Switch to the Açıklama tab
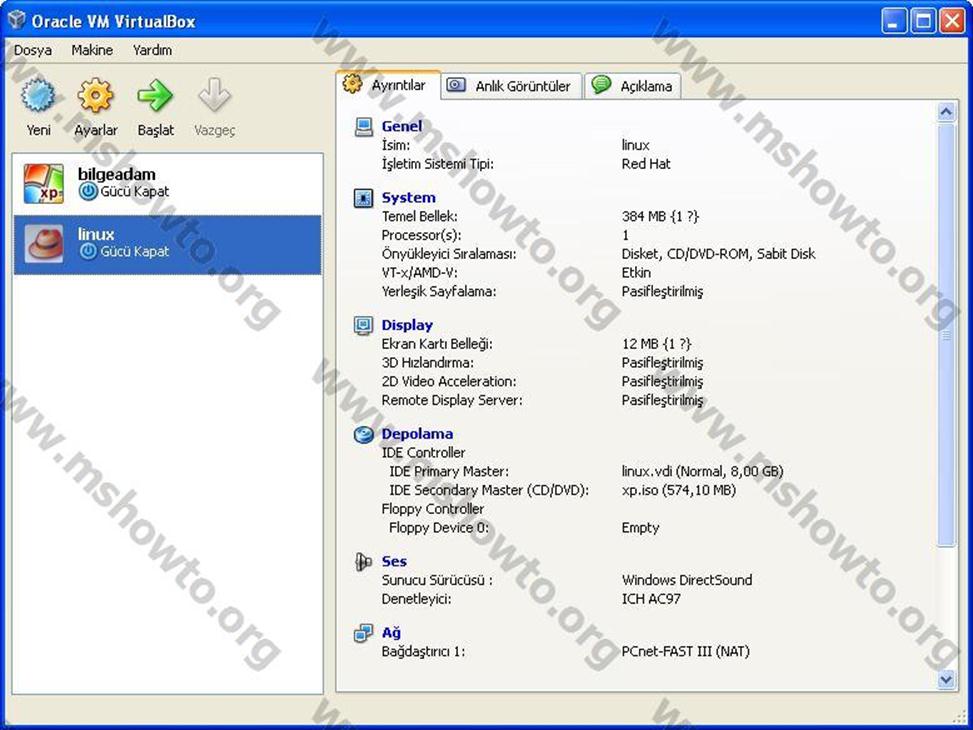Screen dimensions: 973x730 pos(633,86)
